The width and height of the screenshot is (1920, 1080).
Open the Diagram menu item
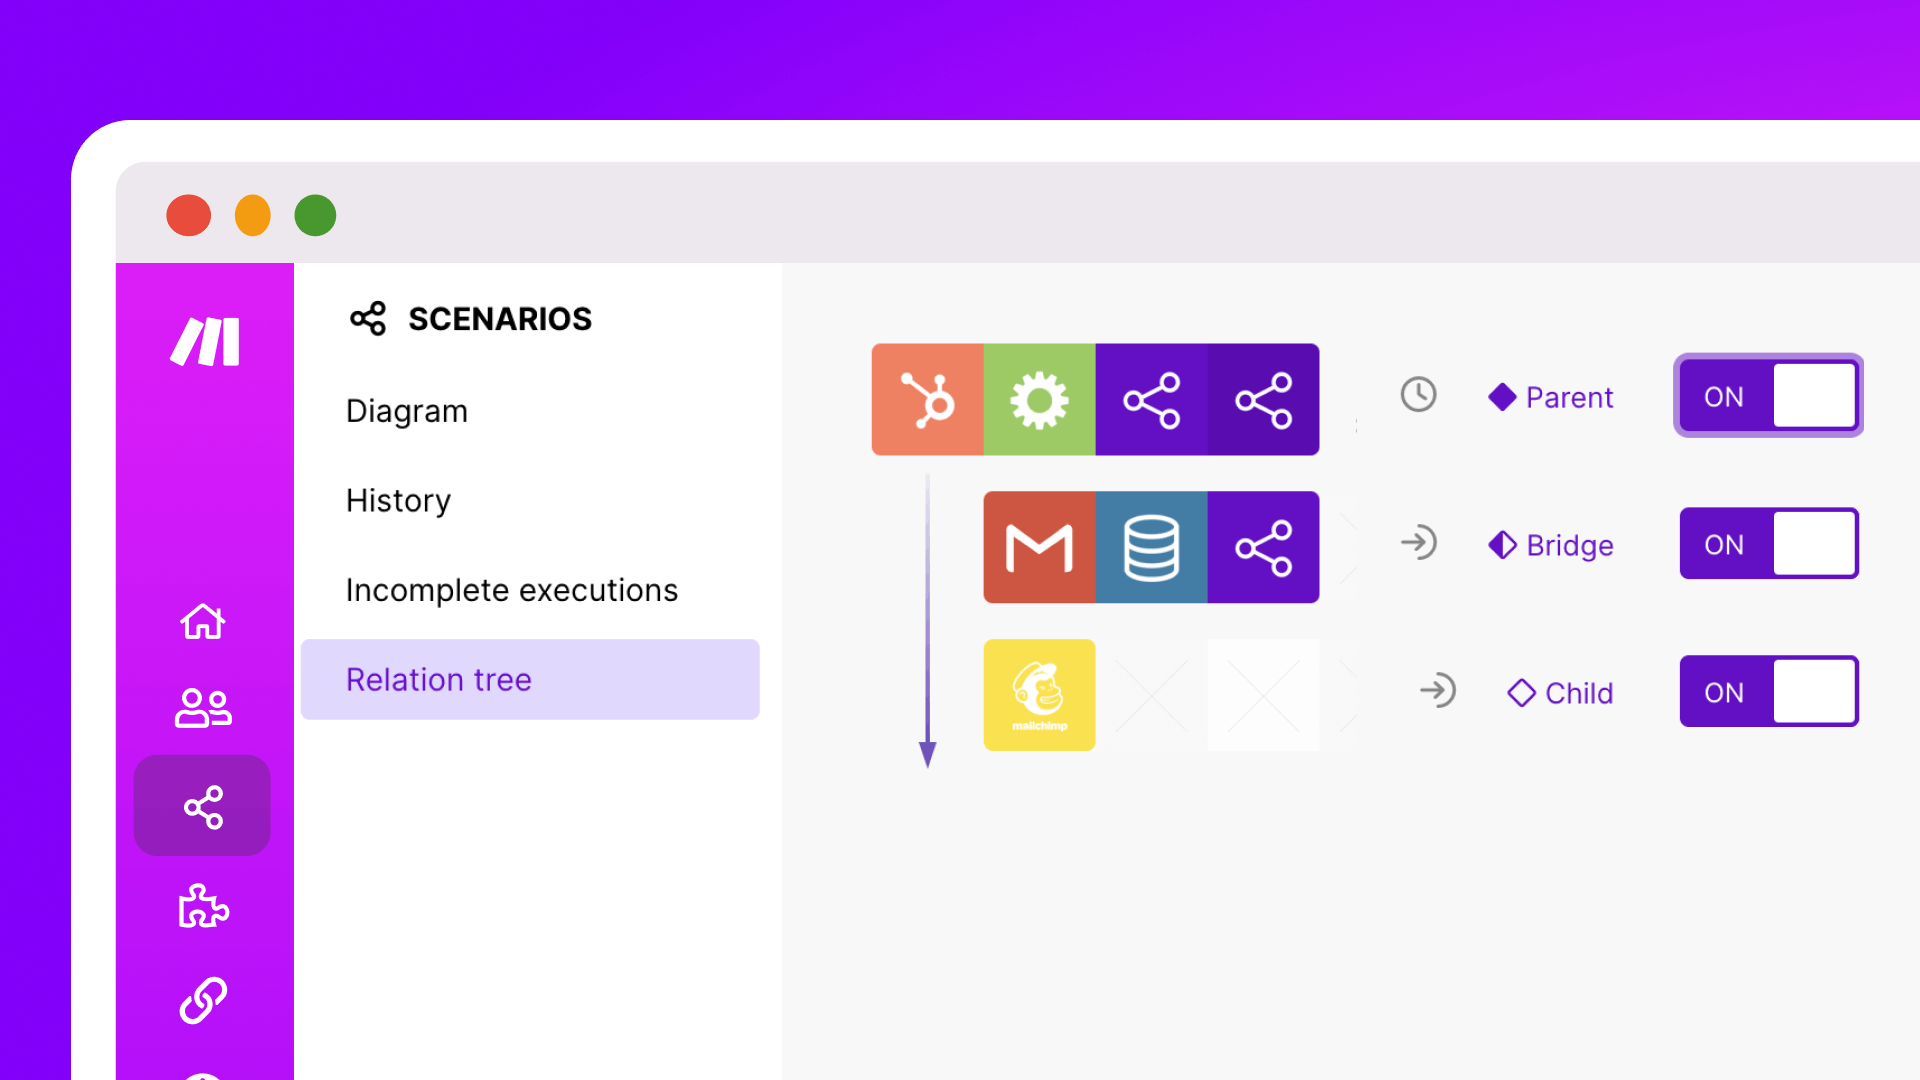407,411
